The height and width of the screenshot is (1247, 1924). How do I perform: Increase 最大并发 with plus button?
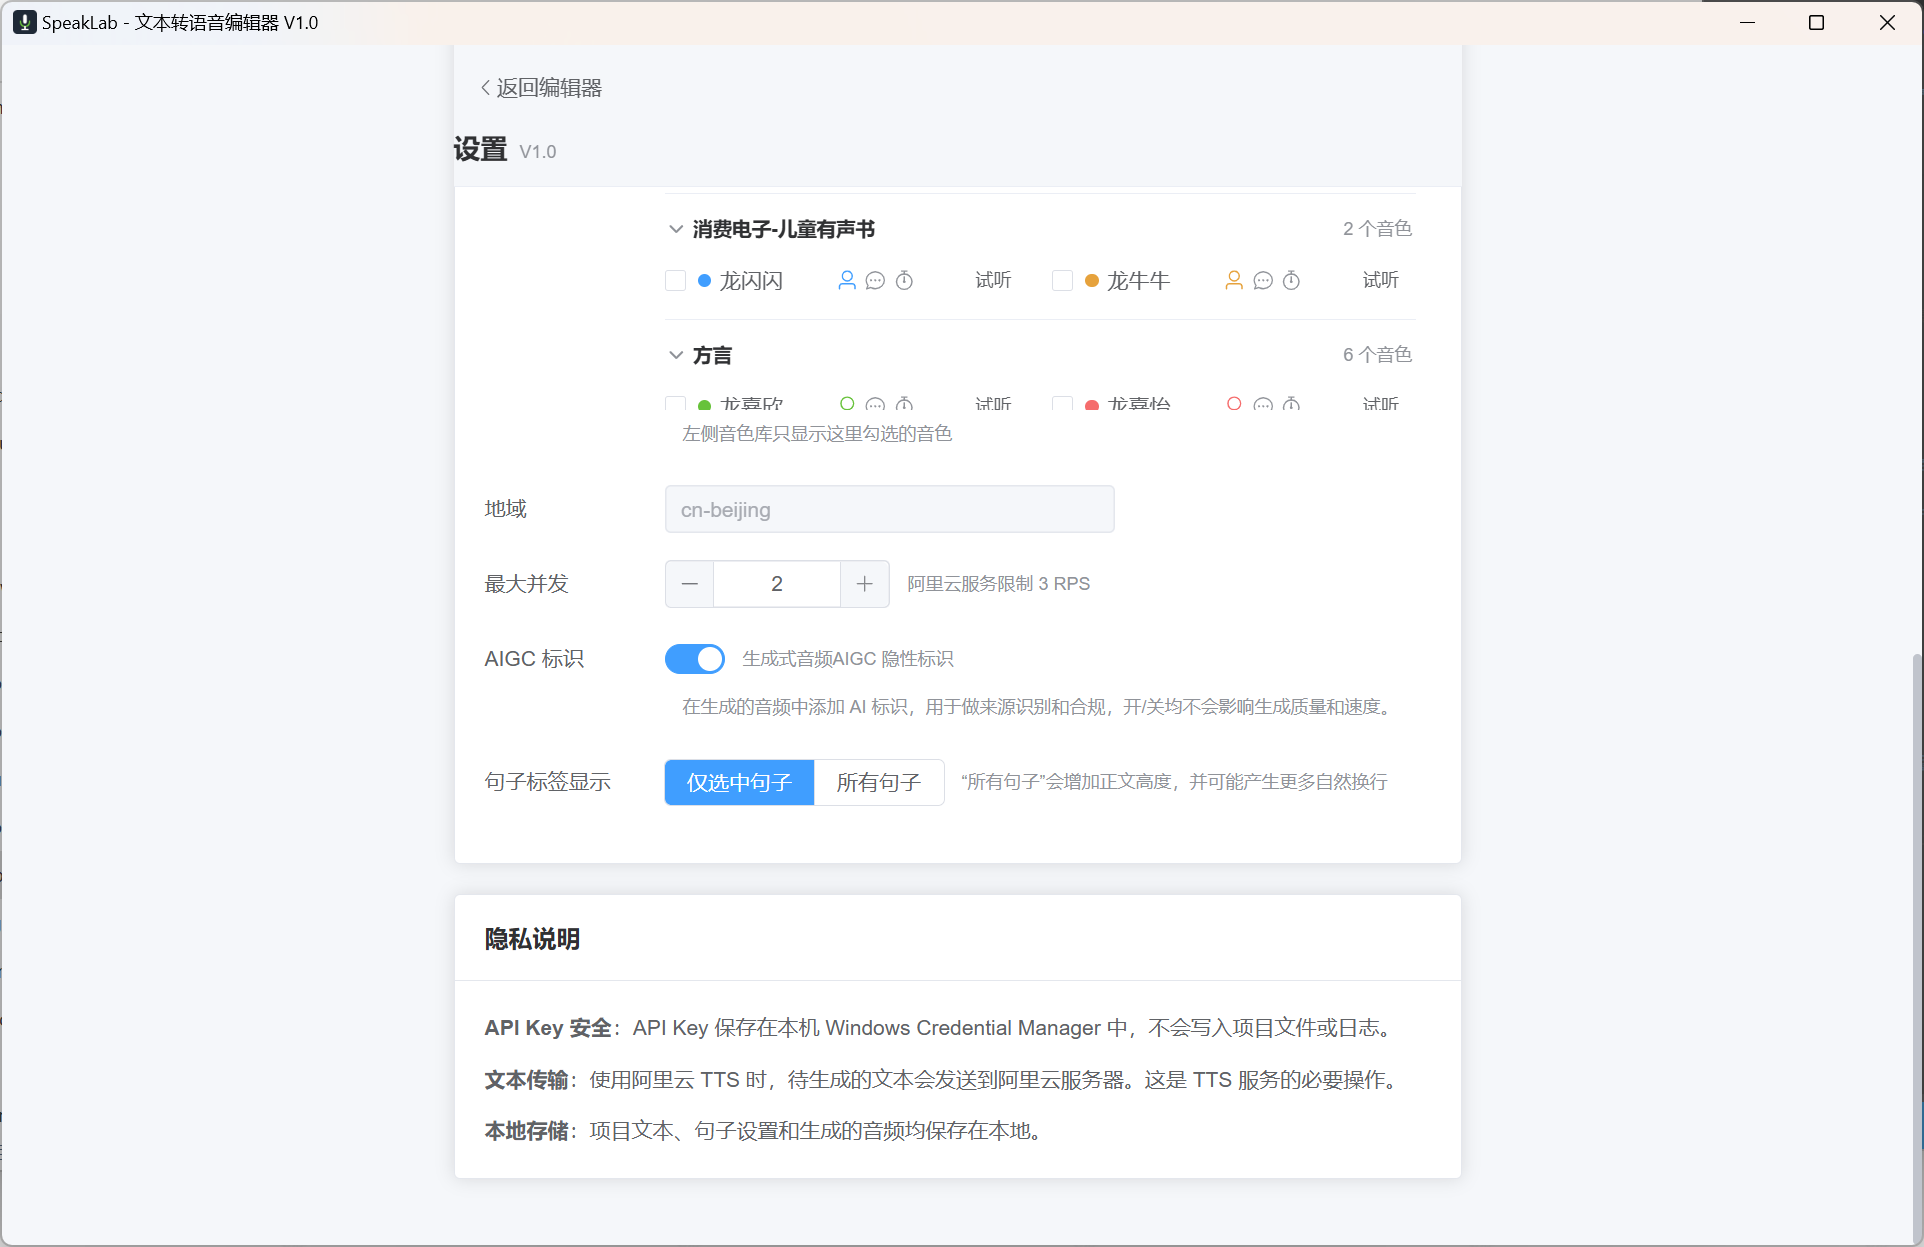tap(865, 584)
